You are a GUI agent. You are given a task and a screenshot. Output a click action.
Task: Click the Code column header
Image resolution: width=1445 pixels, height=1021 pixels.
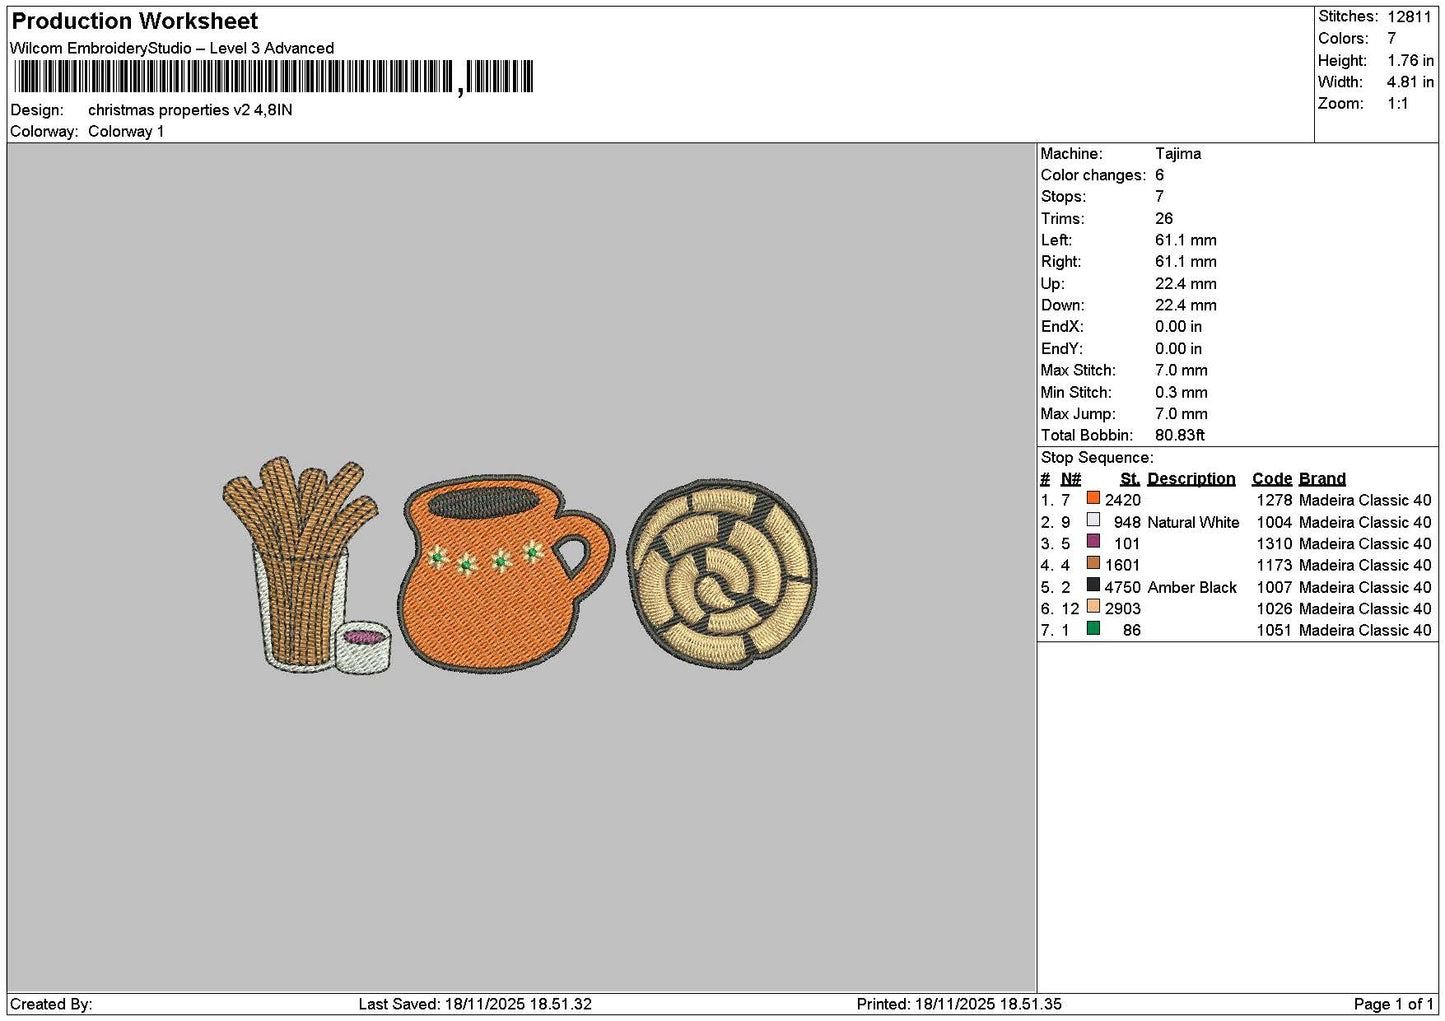[1272, 479]
